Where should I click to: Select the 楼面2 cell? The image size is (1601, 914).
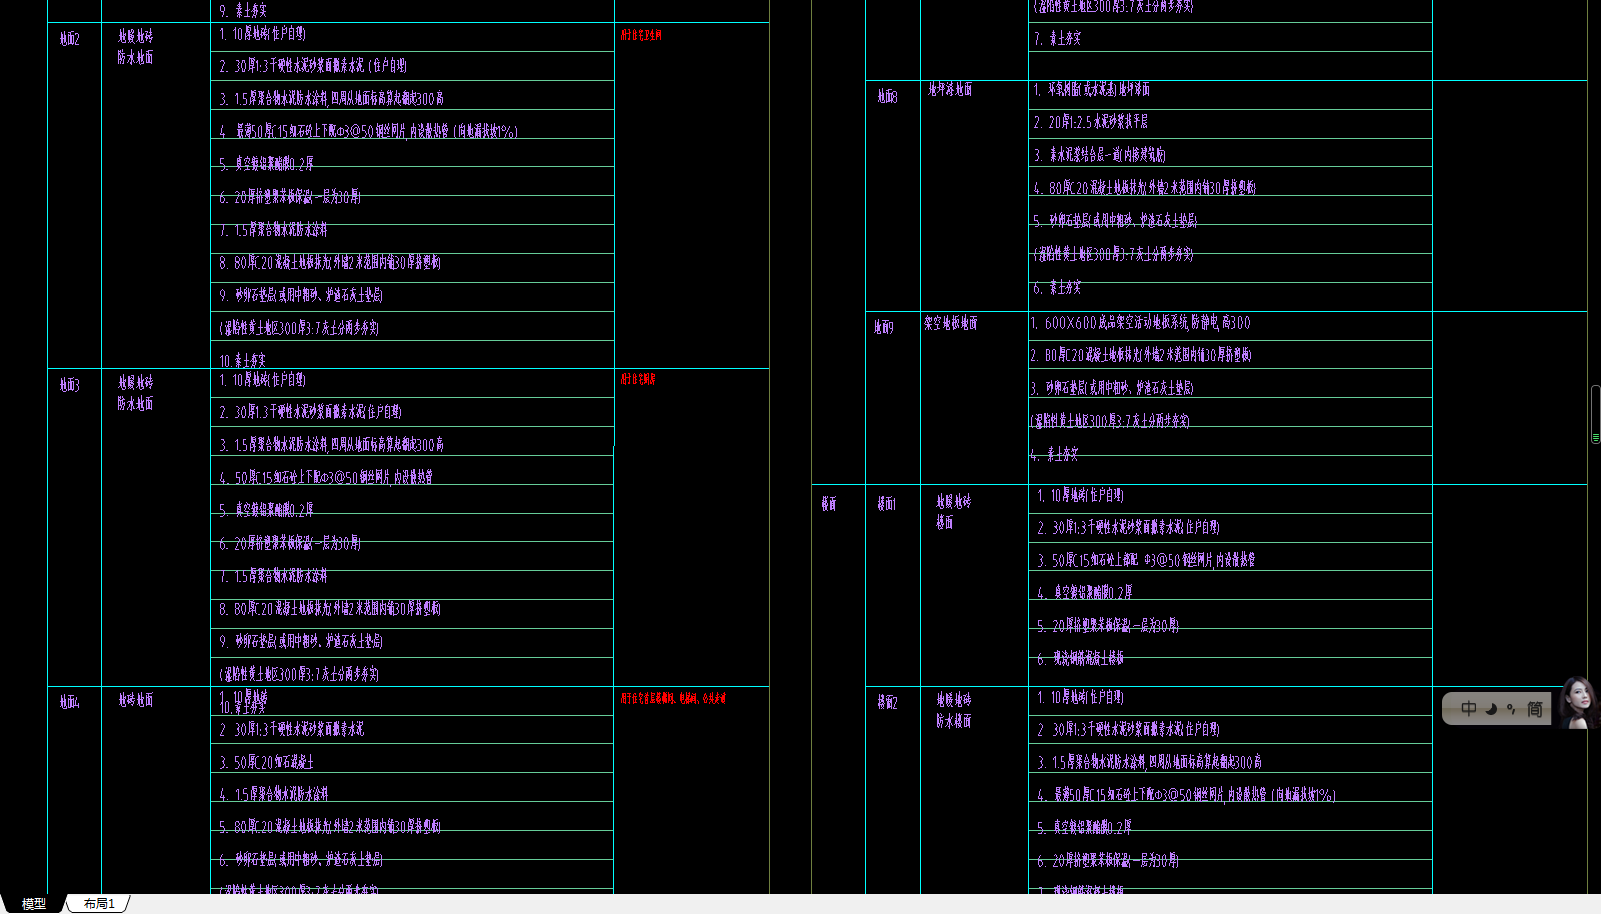887,702
